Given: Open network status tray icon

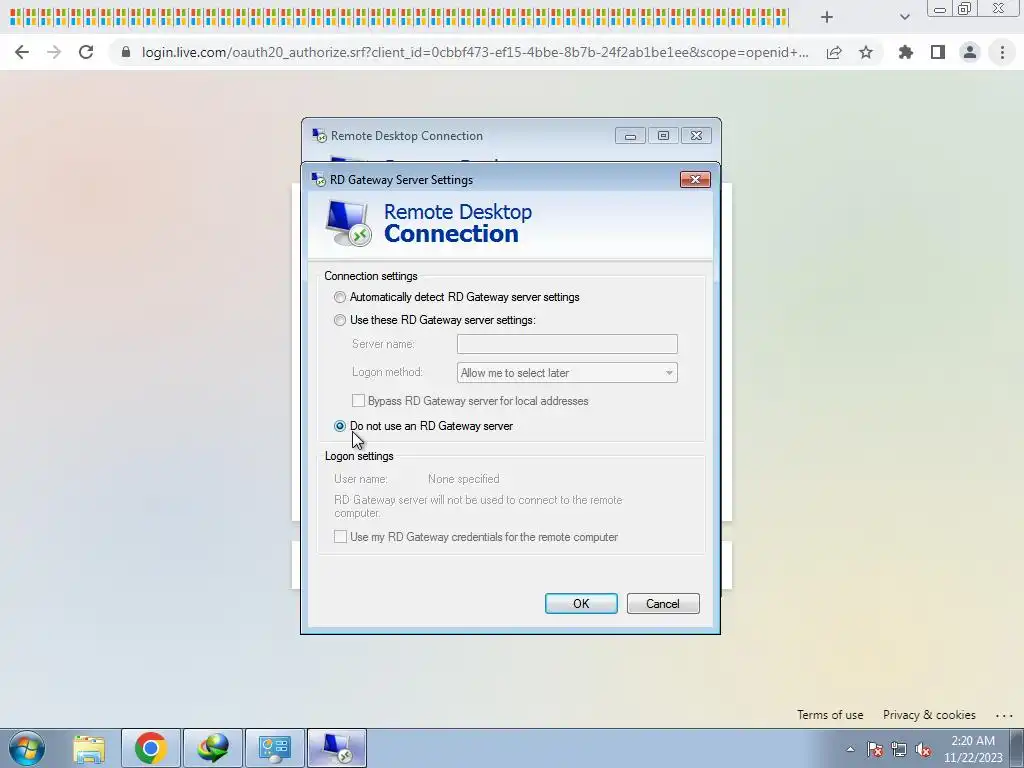Looking at the screenshot, I should [x=899, y=749].
